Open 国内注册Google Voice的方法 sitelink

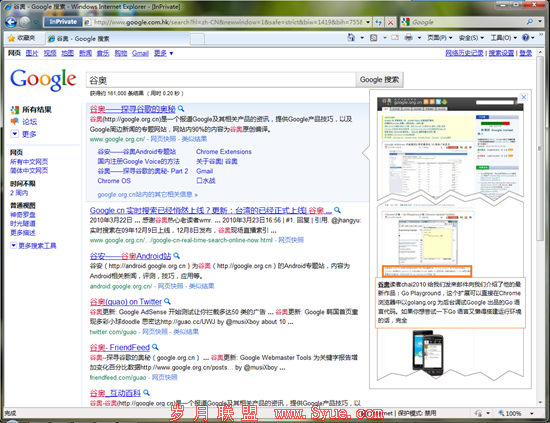click(x=139, y=161)
